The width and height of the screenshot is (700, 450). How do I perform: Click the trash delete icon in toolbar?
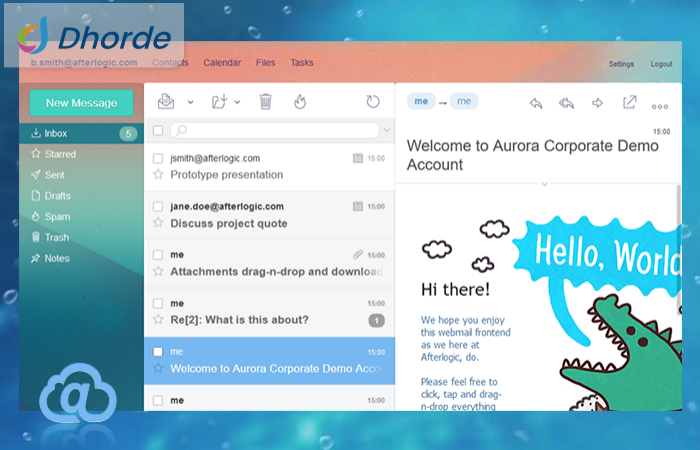(x=266, y=101)
